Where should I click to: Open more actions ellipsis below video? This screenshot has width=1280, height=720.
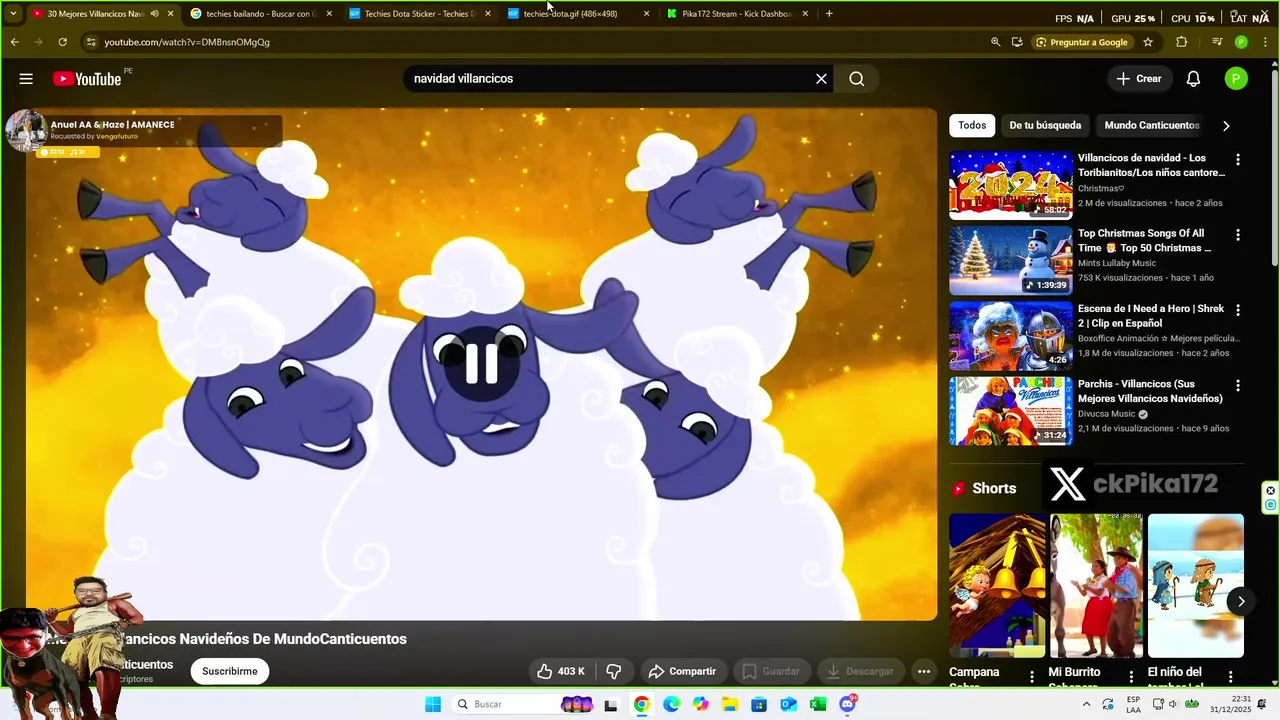pos(924,671)
